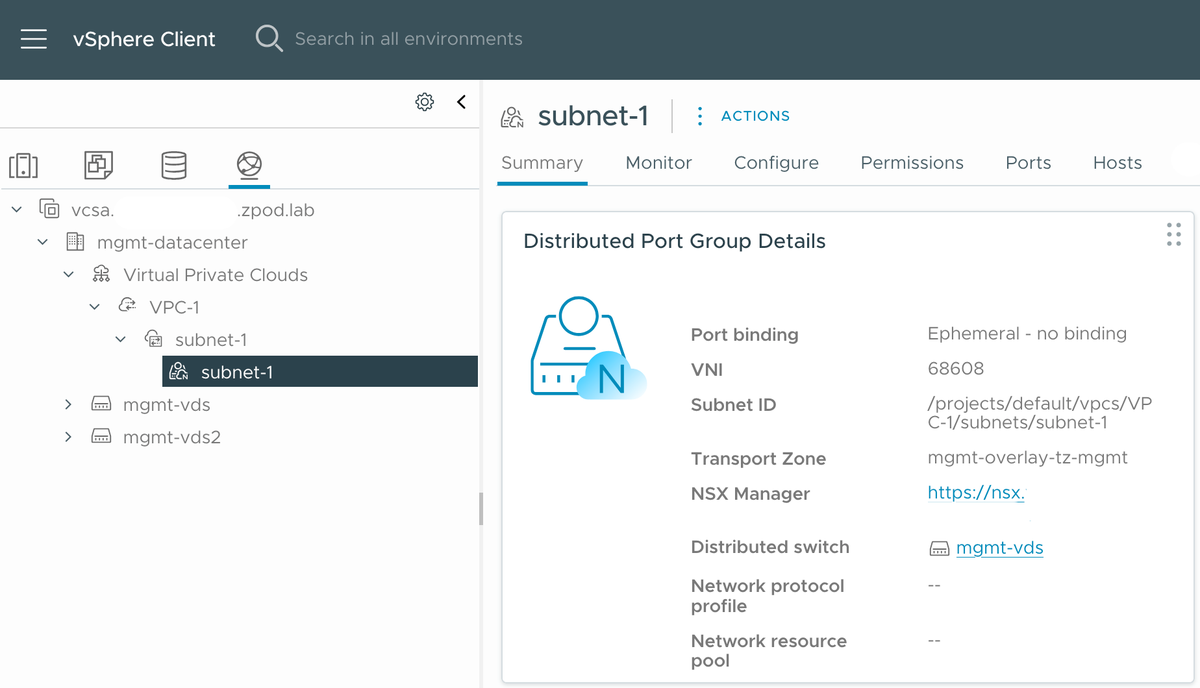Switch to Storage inventory view

click(x=174, y=165)
